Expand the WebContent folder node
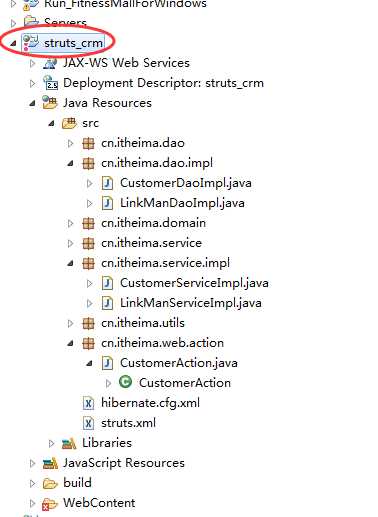 pos(32,503)
